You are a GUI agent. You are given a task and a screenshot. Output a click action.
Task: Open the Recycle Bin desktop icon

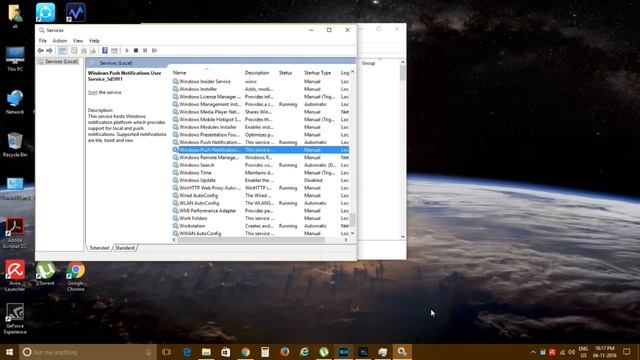15,145
